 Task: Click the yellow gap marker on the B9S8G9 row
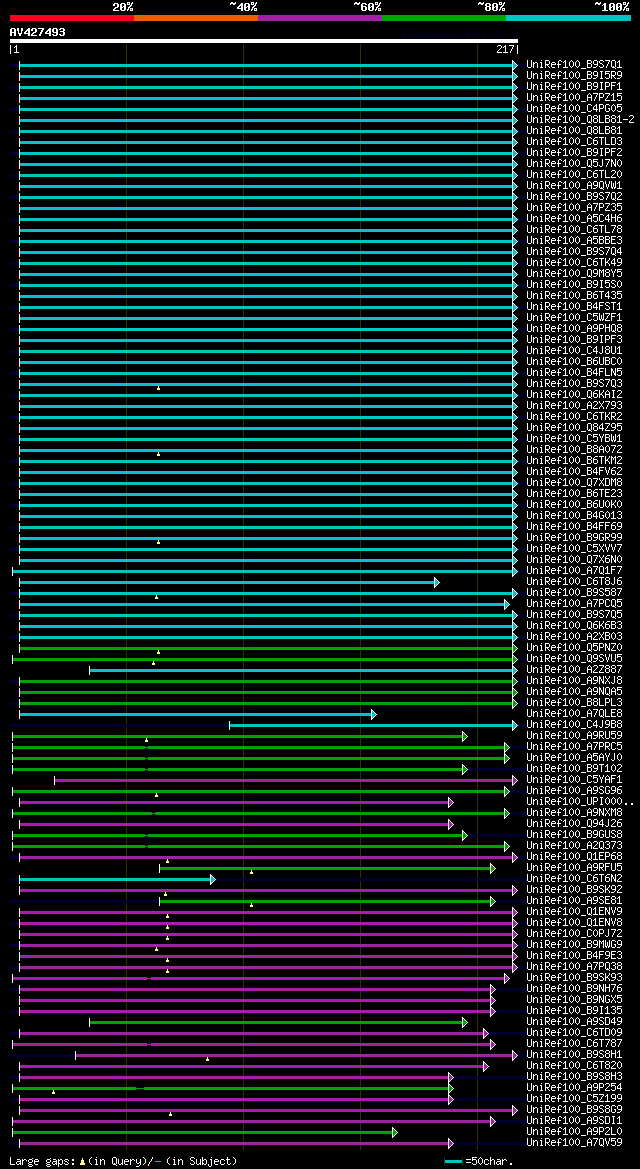tap(170, 1114)
